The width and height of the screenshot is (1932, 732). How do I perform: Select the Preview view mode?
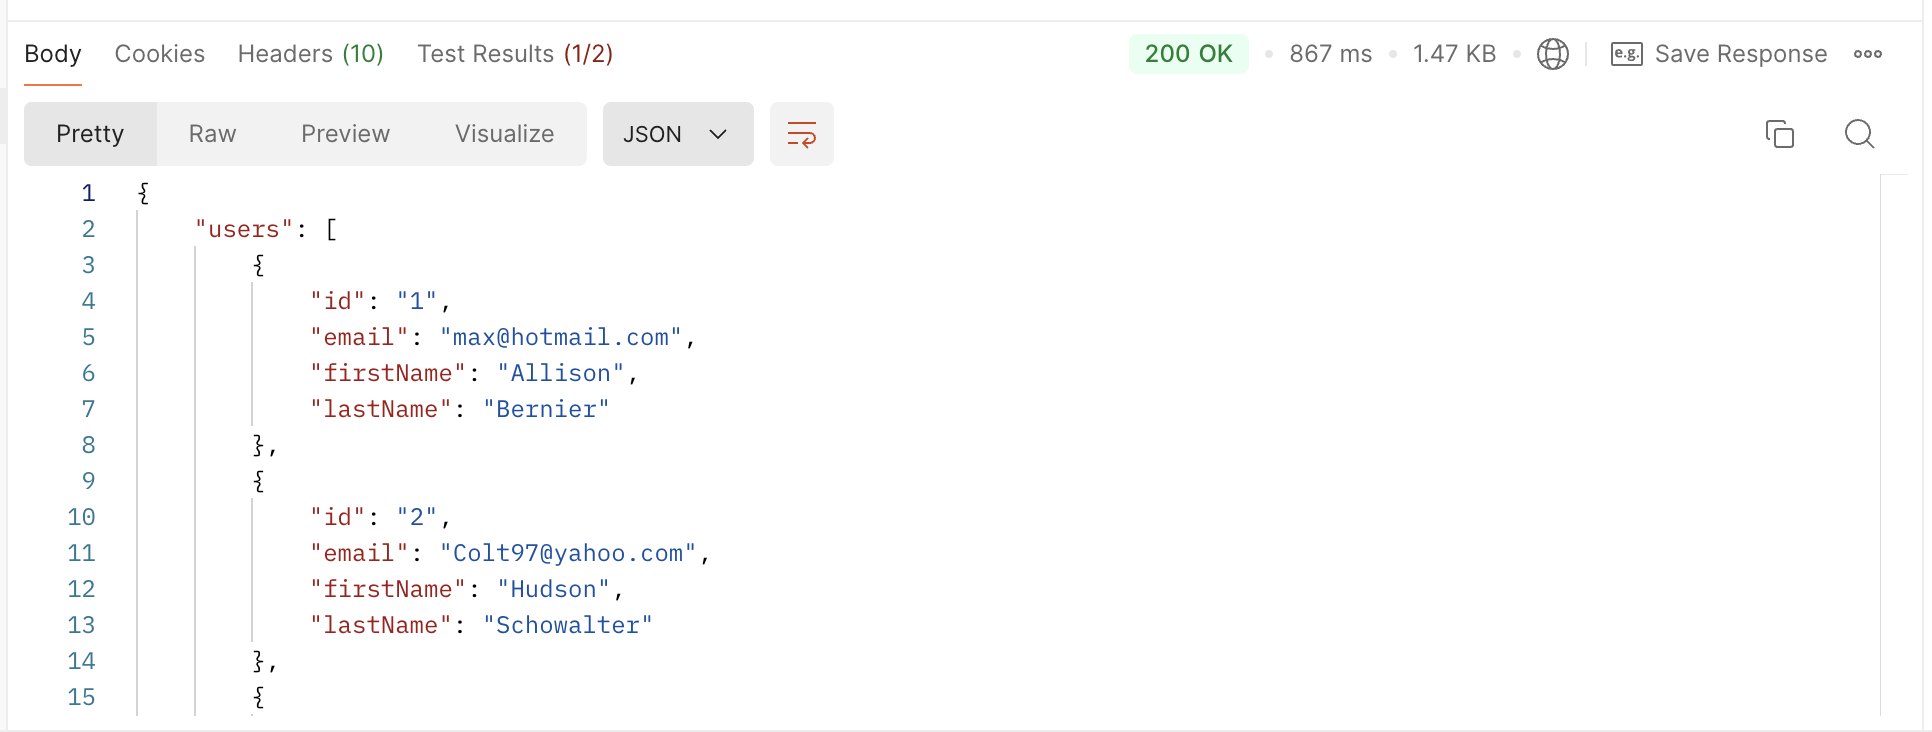click(345, 134)
